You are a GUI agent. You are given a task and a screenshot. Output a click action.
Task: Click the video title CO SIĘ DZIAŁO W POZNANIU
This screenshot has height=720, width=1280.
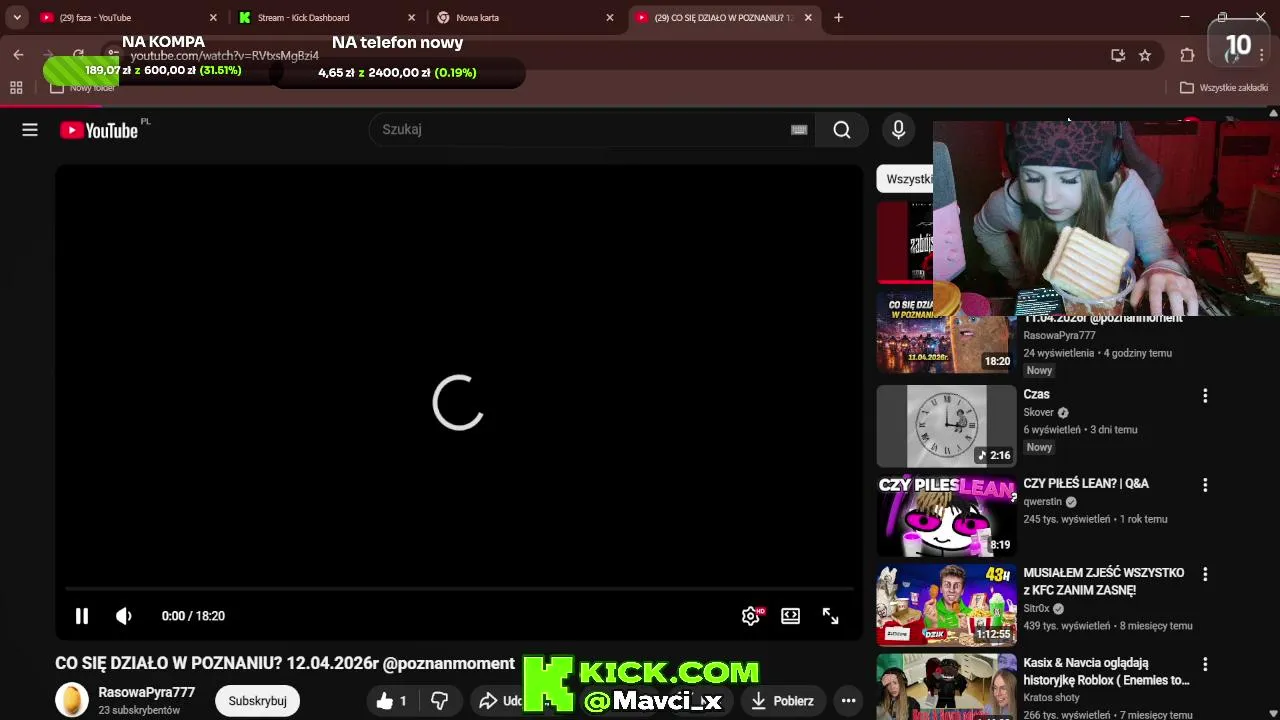pyautogui.click(x=285, y=663)
